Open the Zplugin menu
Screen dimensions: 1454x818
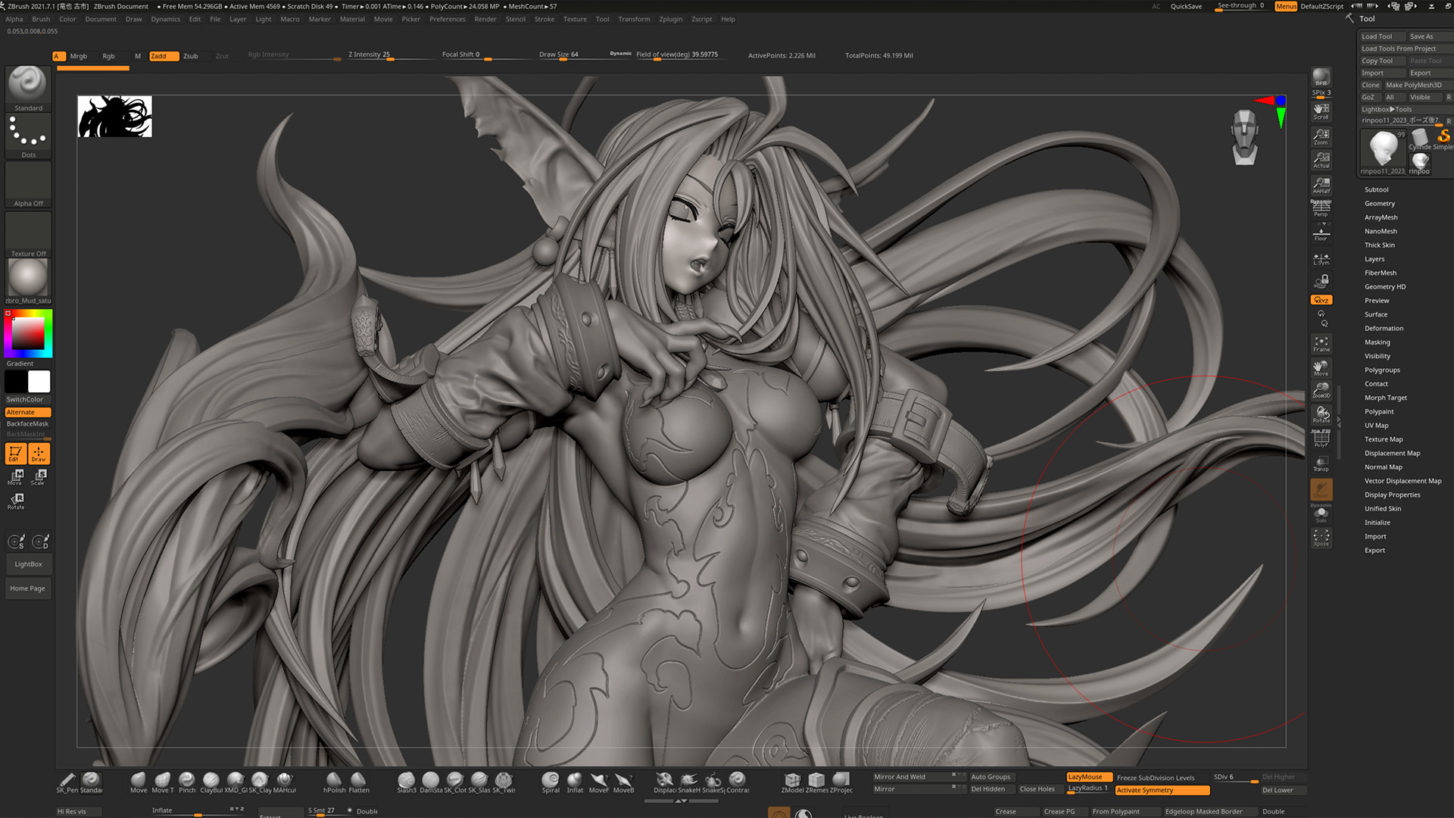(x=670, y=19)
